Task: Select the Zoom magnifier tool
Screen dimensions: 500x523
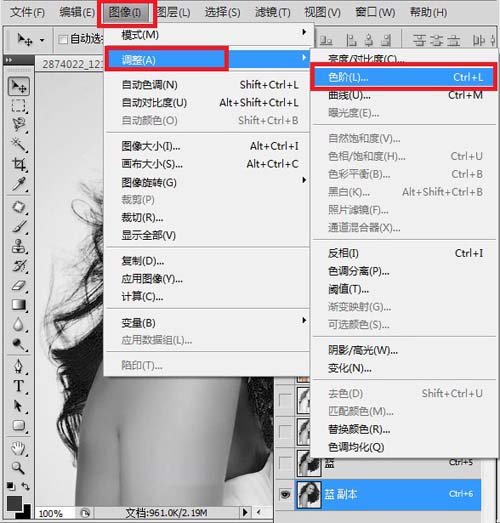Action: coord(19,468)
